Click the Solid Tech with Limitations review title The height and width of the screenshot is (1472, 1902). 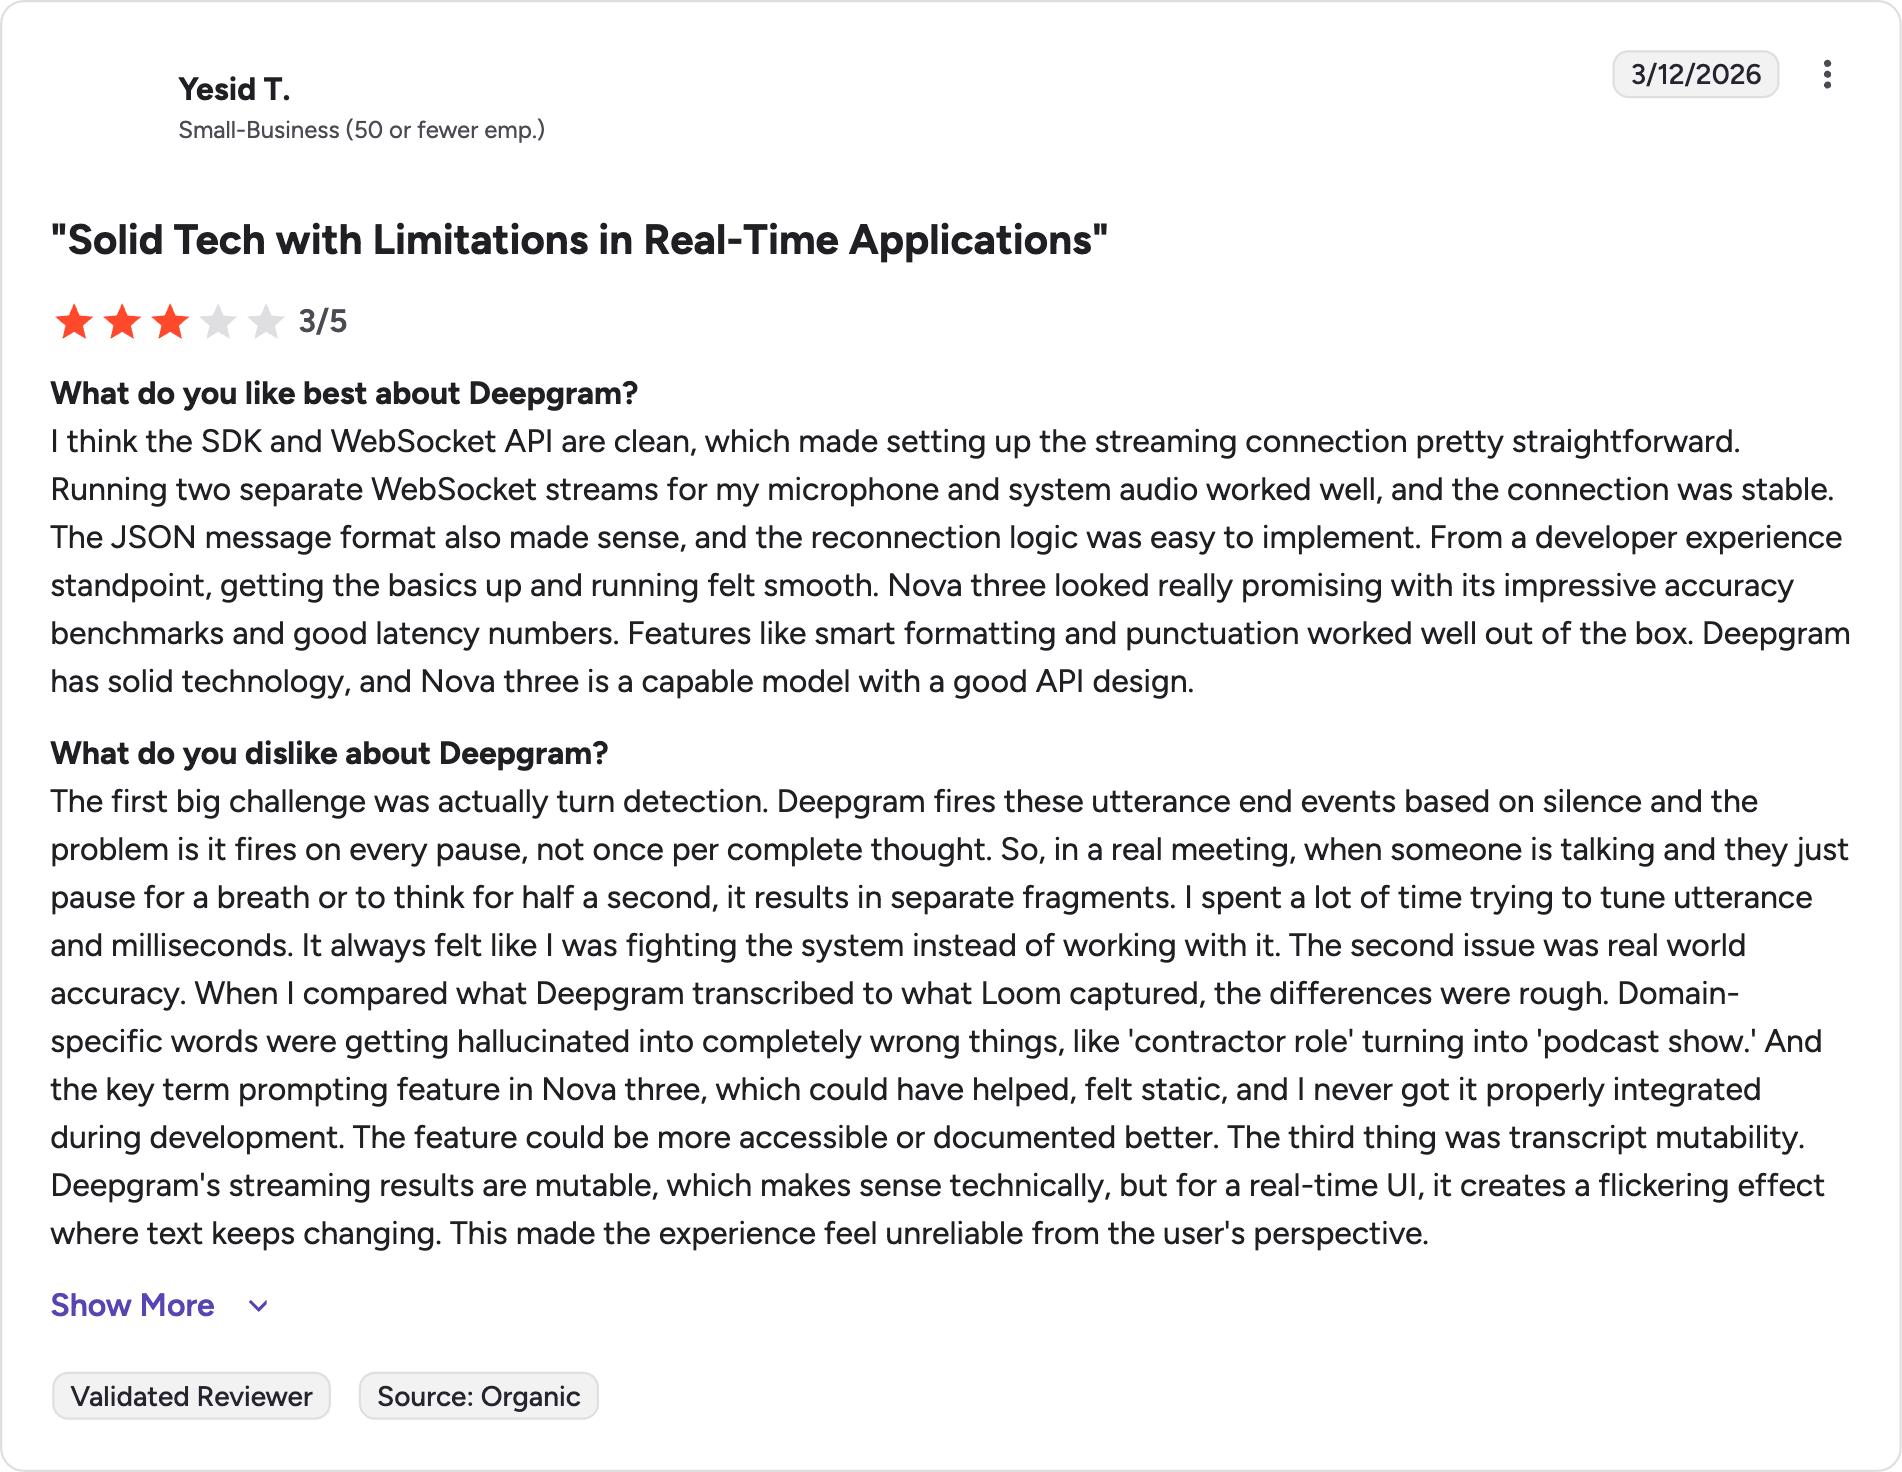[x=579, y=240]
